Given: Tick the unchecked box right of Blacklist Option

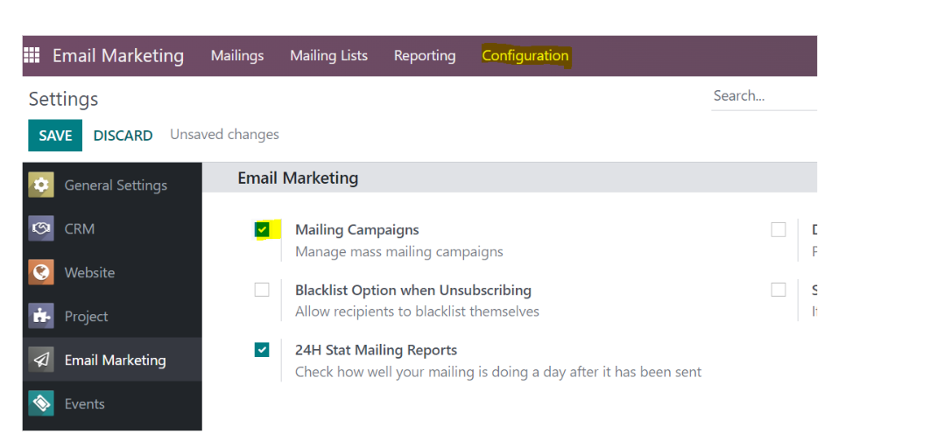Looking at the screenshot, I should click(x=778, y=290).
